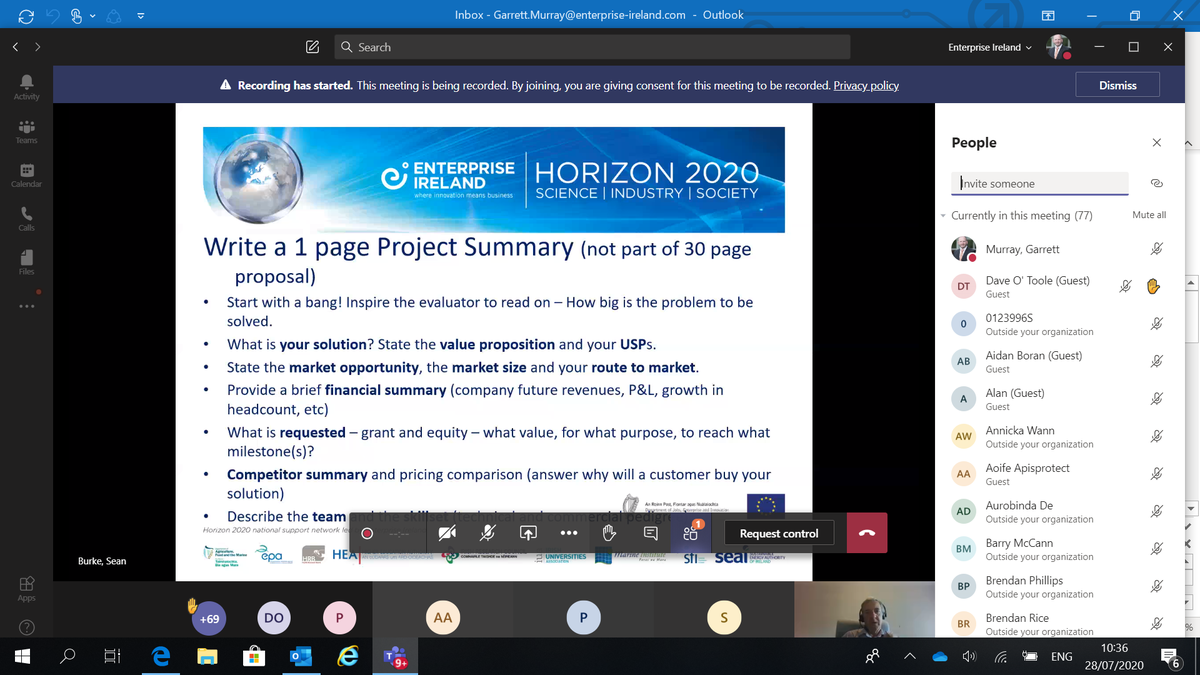Click the Request control button
Viewport: 1200px width, 675px height.
(779, 534)
